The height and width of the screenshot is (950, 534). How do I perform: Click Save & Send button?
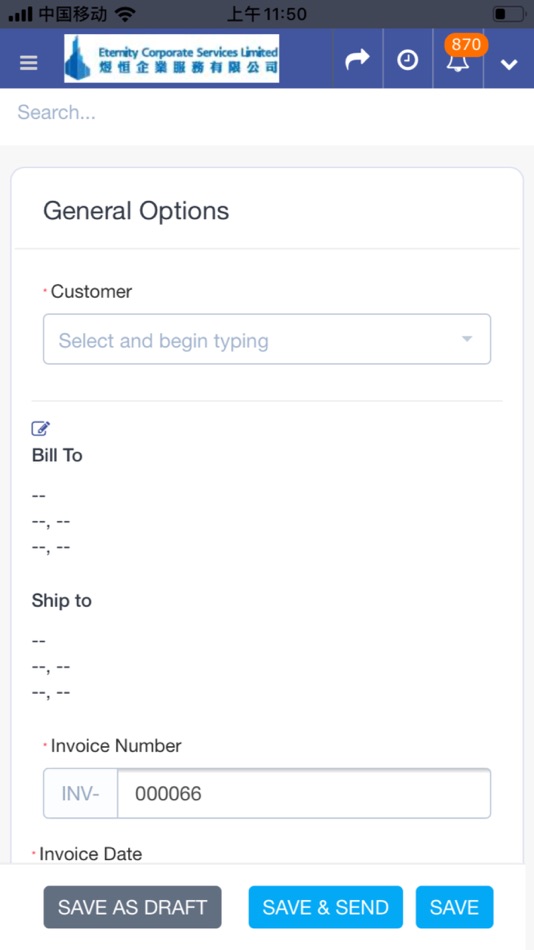coord(325,907)
